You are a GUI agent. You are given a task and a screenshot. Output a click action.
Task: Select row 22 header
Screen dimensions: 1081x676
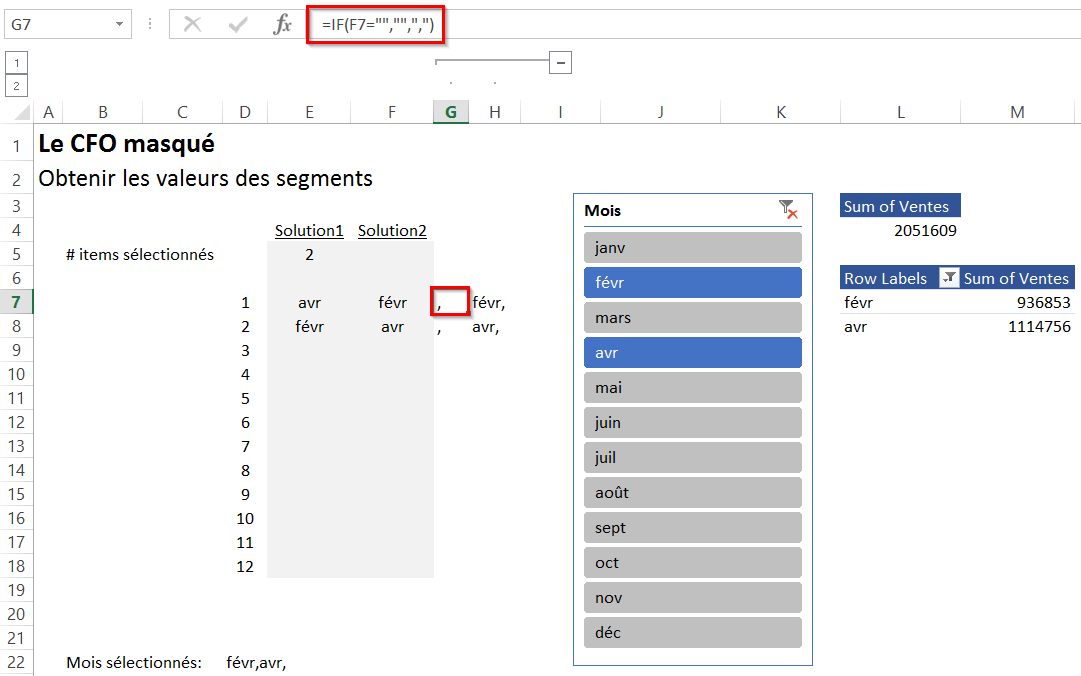click(17, 662)
